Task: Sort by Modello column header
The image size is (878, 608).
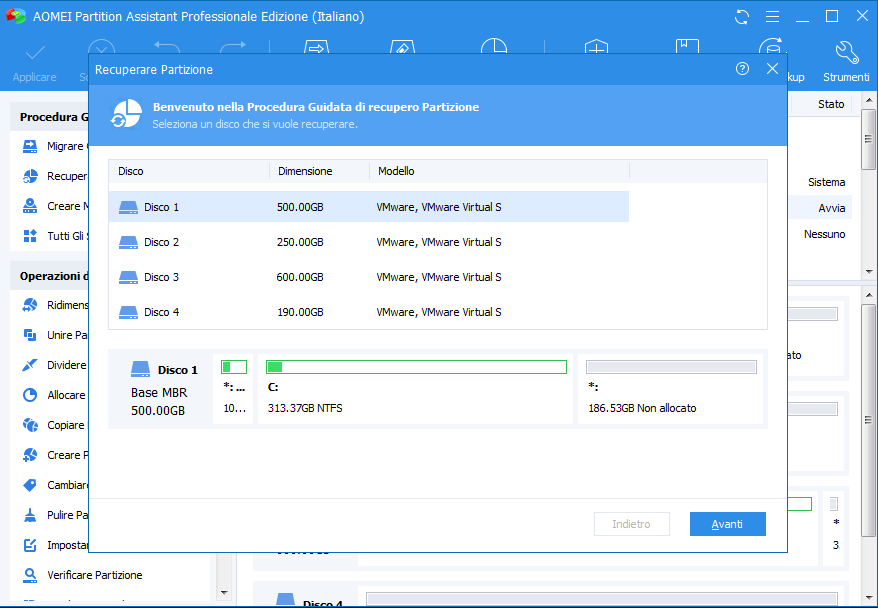Action: (x=499, y=171)
